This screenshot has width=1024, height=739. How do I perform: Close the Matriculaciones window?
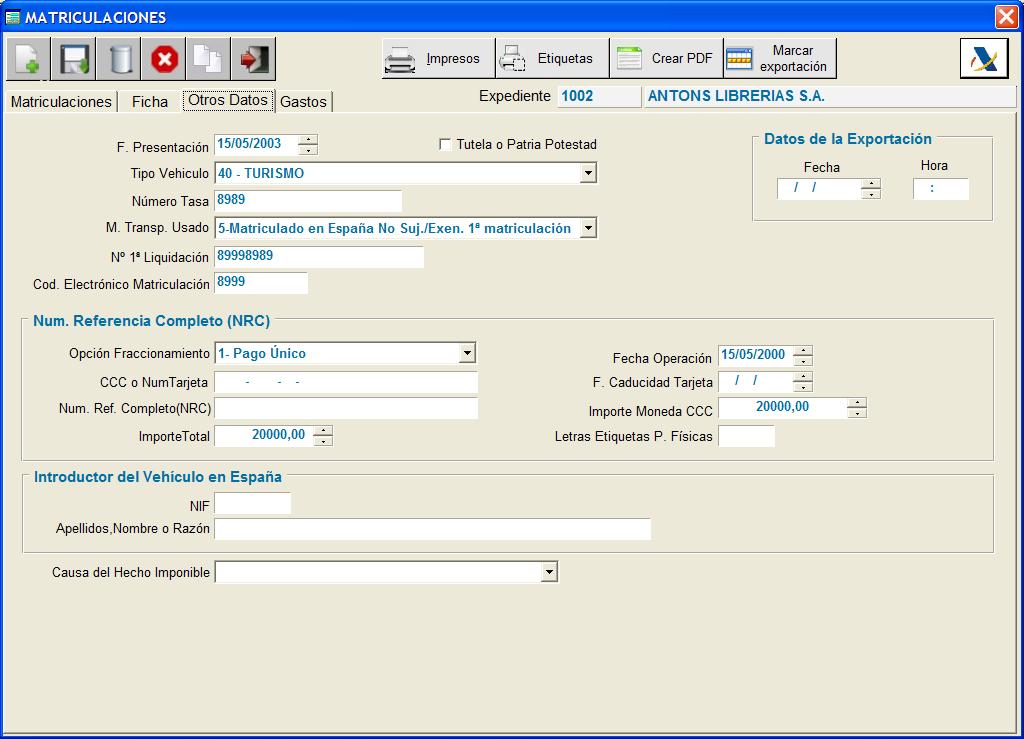click(1006, 16)
